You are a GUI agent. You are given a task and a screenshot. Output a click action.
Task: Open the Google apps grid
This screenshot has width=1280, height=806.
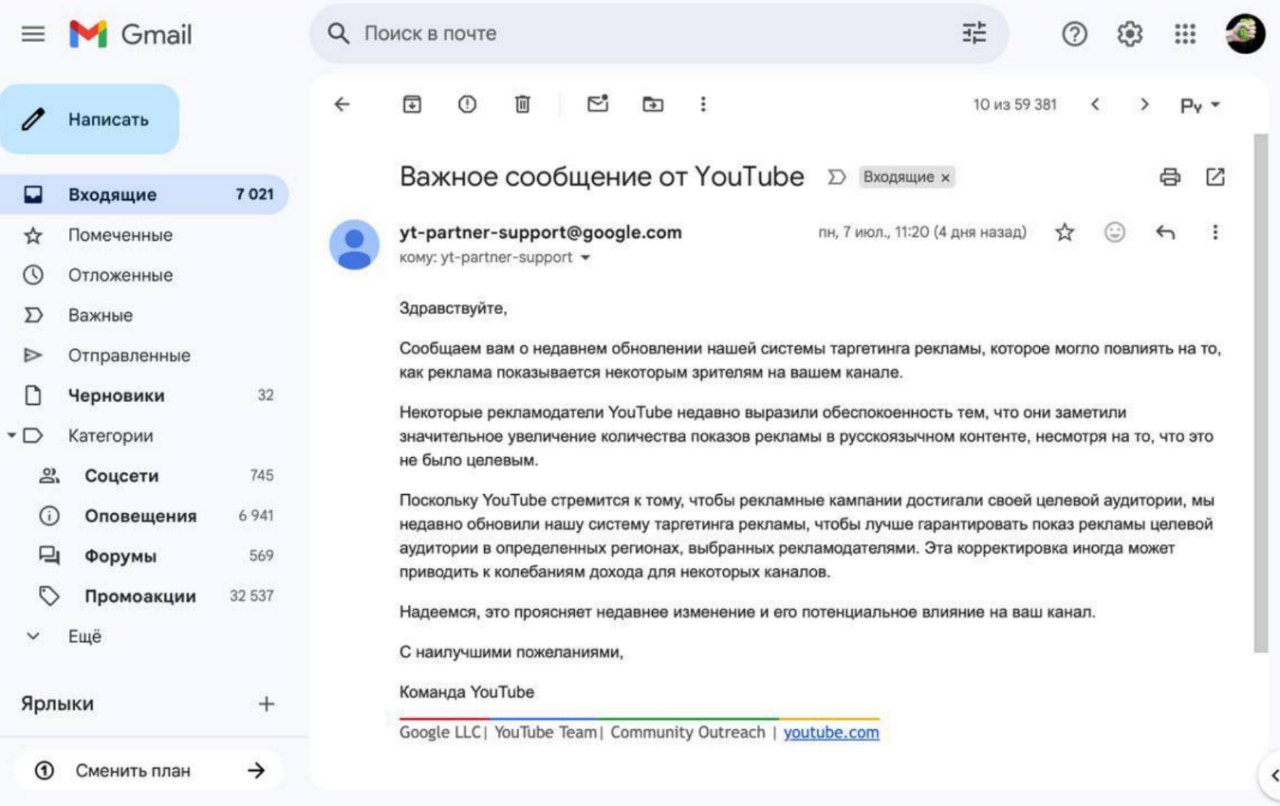(1185, 34)
